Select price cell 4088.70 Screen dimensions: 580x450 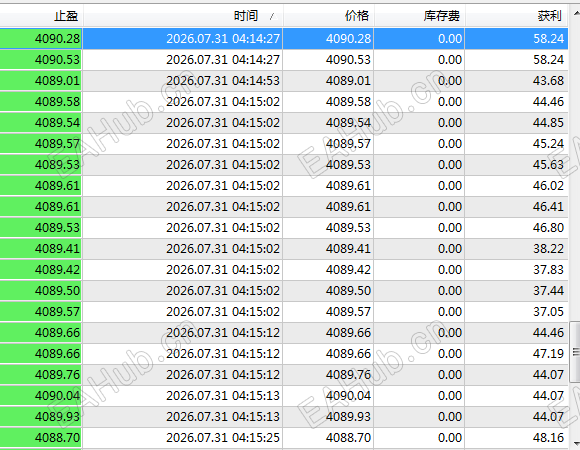pos(328,438)
